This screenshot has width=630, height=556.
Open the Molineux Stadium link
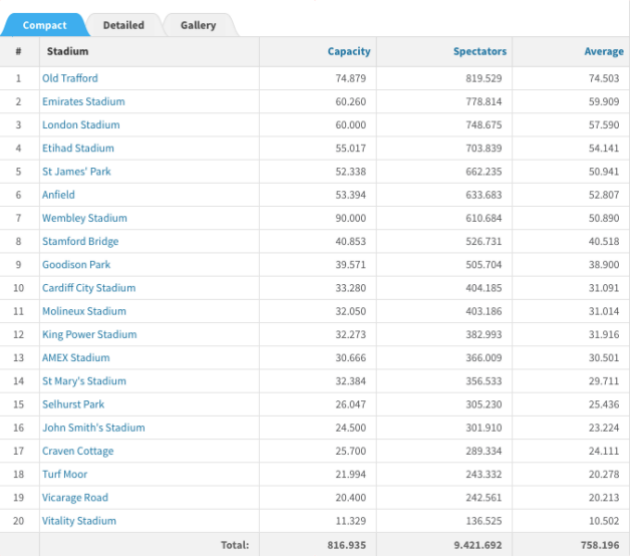(x=84, y=311)
